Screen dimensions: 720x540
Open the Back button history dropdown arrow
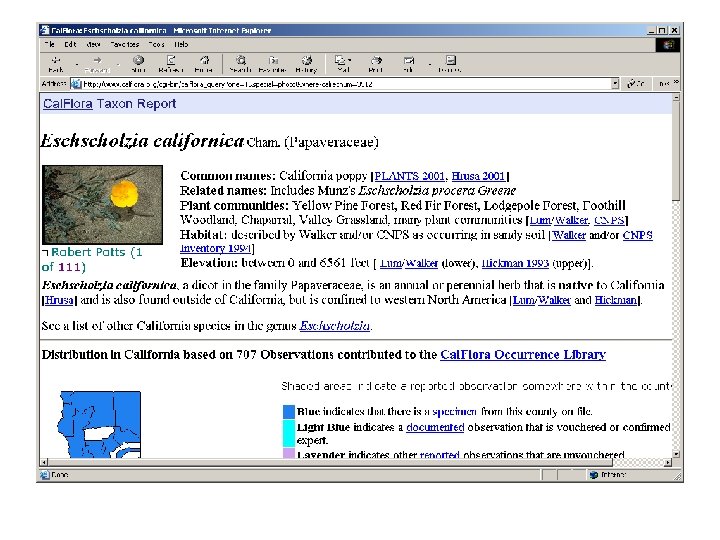coord(76,64)
